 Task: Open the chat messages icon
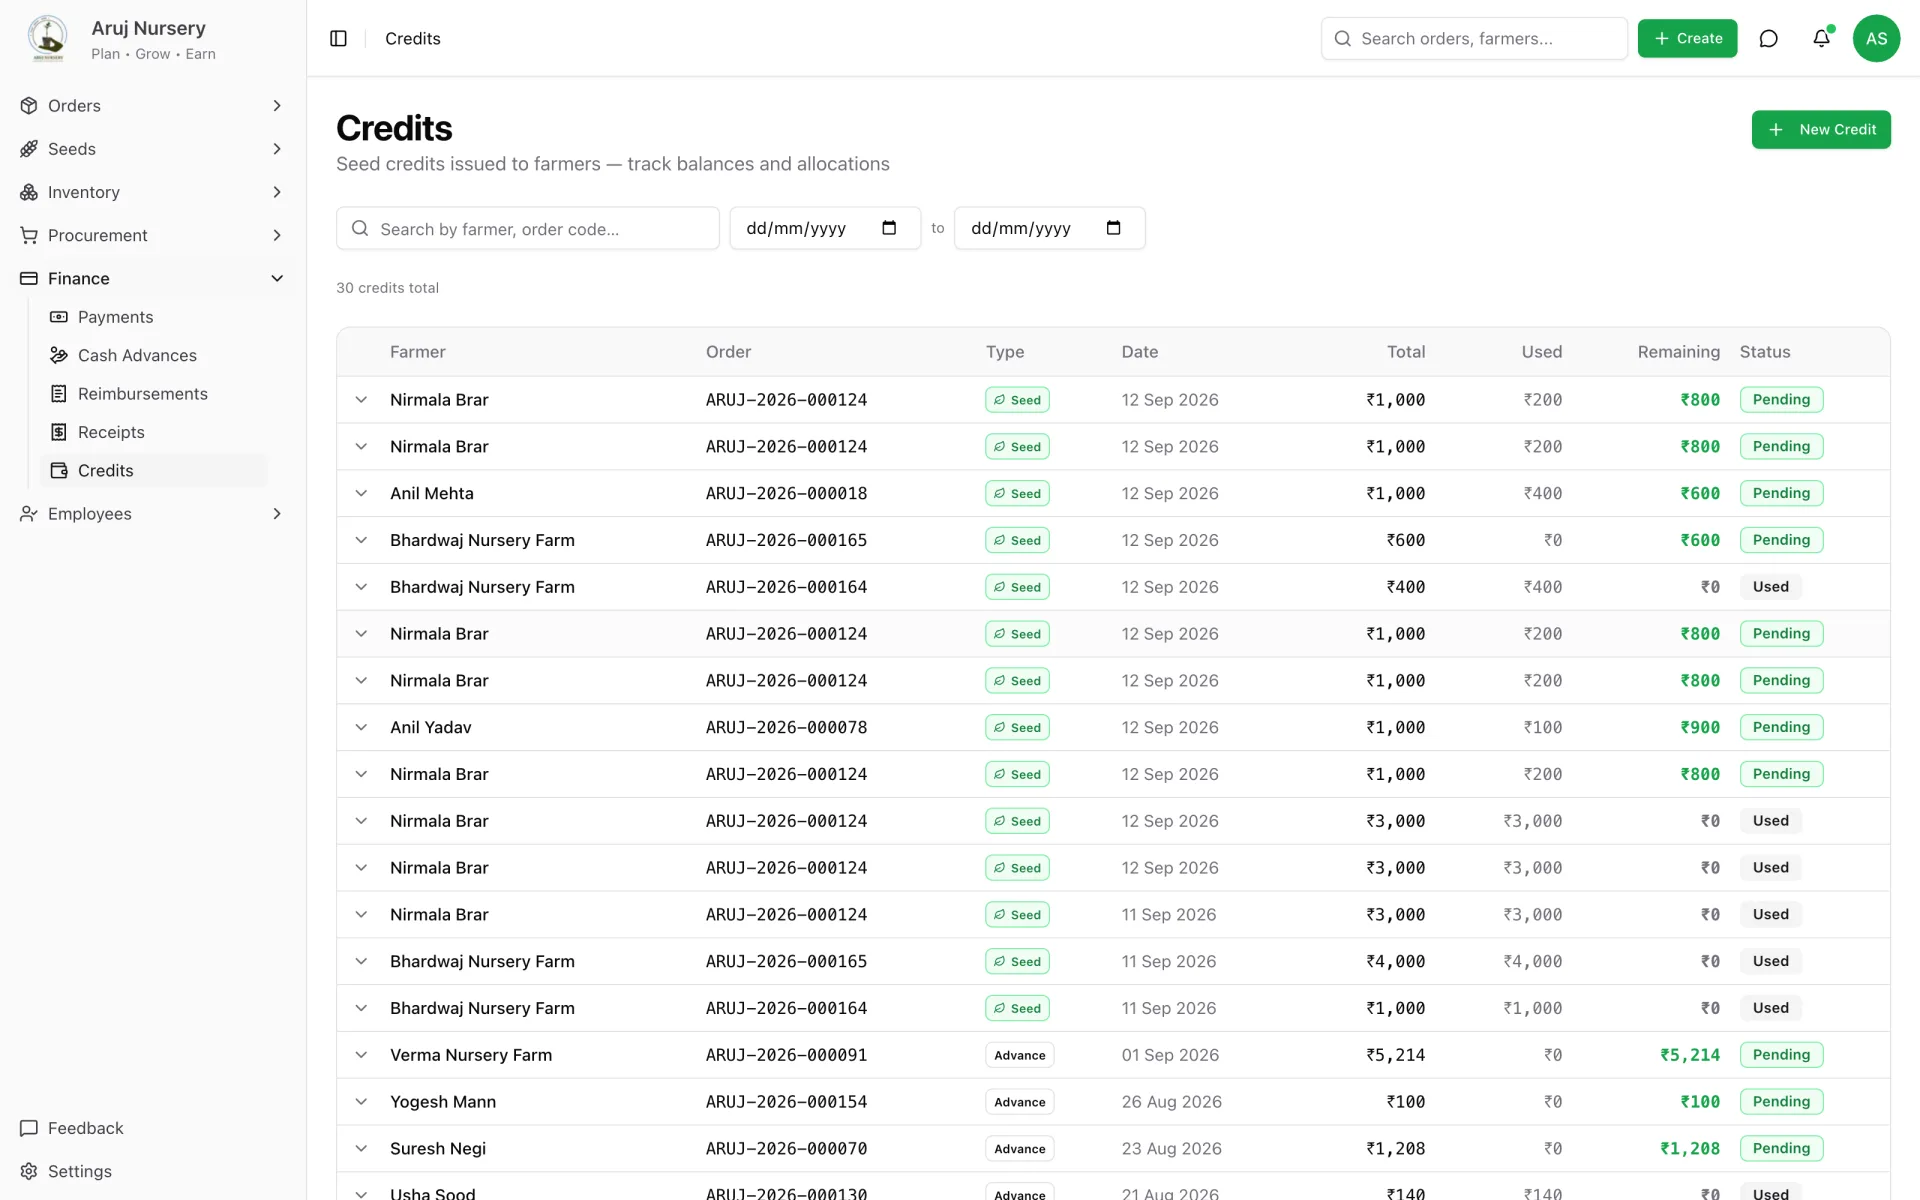point(1768,38)
